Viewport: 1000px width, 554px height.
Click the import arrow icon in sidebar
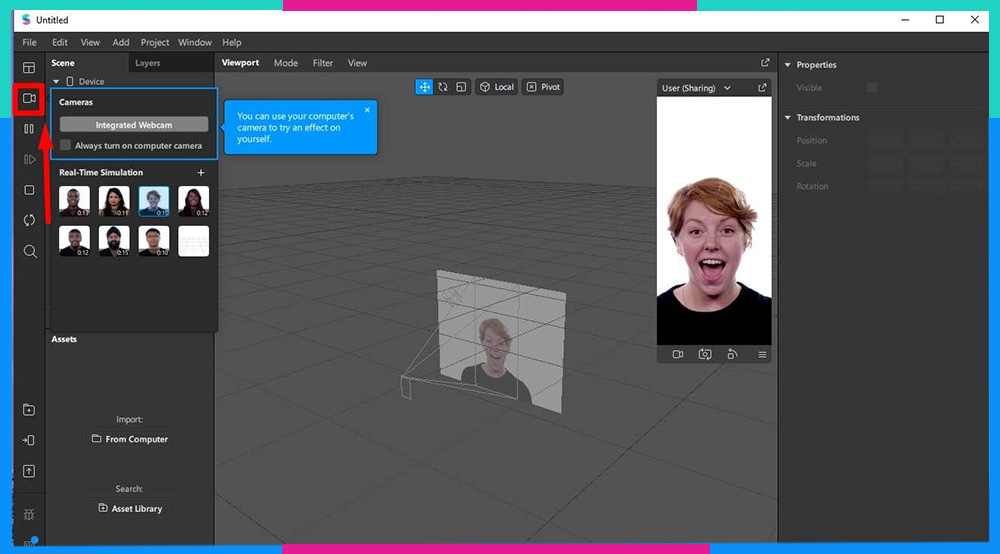tap(29, 441)
